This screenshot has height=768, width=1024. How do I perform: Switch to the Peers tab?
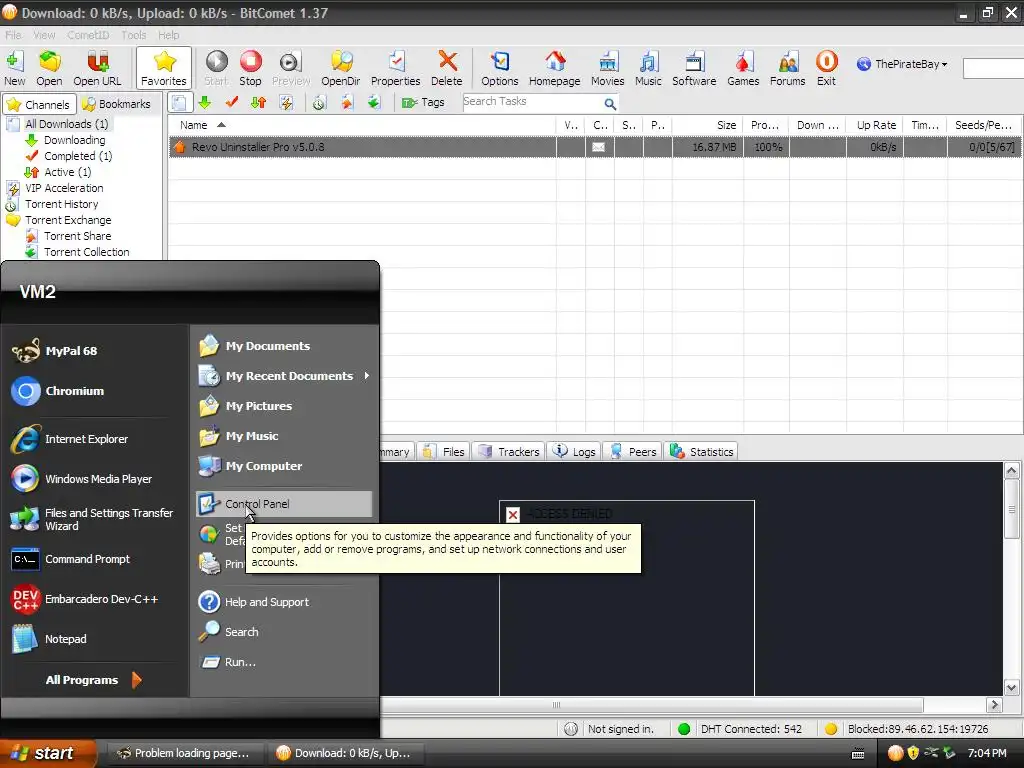coord(633,452)
